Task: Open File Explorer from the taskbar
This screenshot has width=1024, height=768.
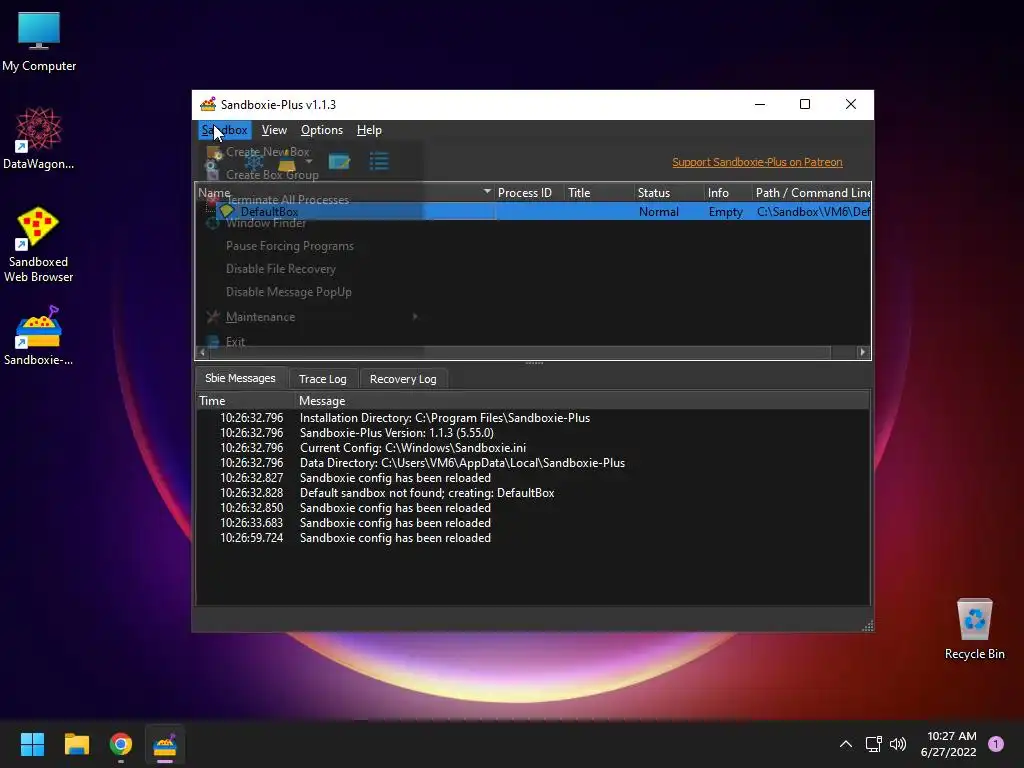Action: pyautogui.click(x=76, y=744)
